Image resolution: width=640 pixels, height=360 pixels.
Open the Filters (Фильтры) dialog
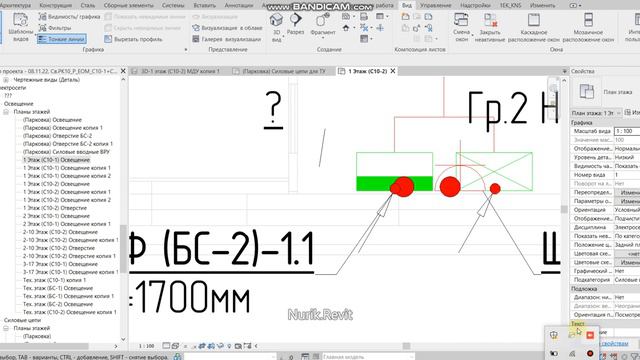(55, 28)
